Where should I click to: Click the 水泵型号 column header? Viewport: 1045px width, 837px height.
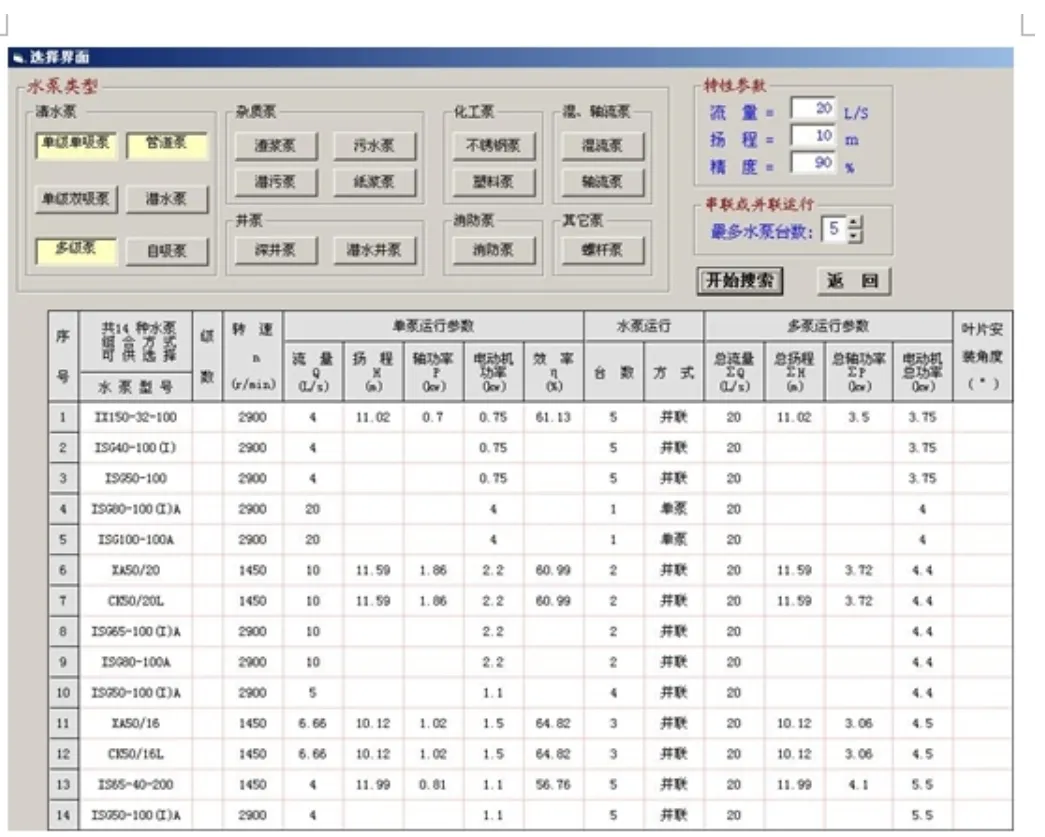click(x=136, y=387)
